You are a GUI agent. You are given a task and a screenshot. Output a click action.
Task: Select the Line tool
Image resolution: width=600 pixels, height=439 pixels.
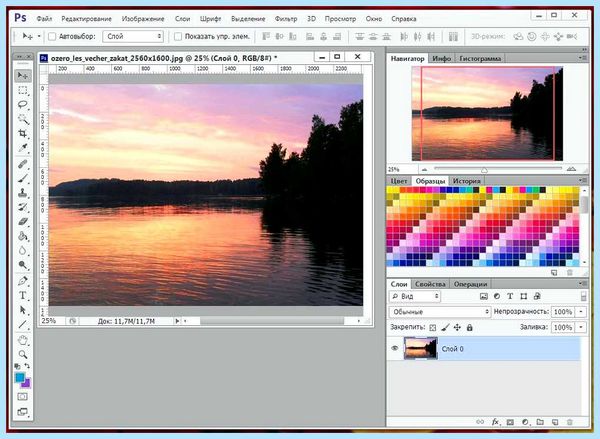click(x=23, y=325)
